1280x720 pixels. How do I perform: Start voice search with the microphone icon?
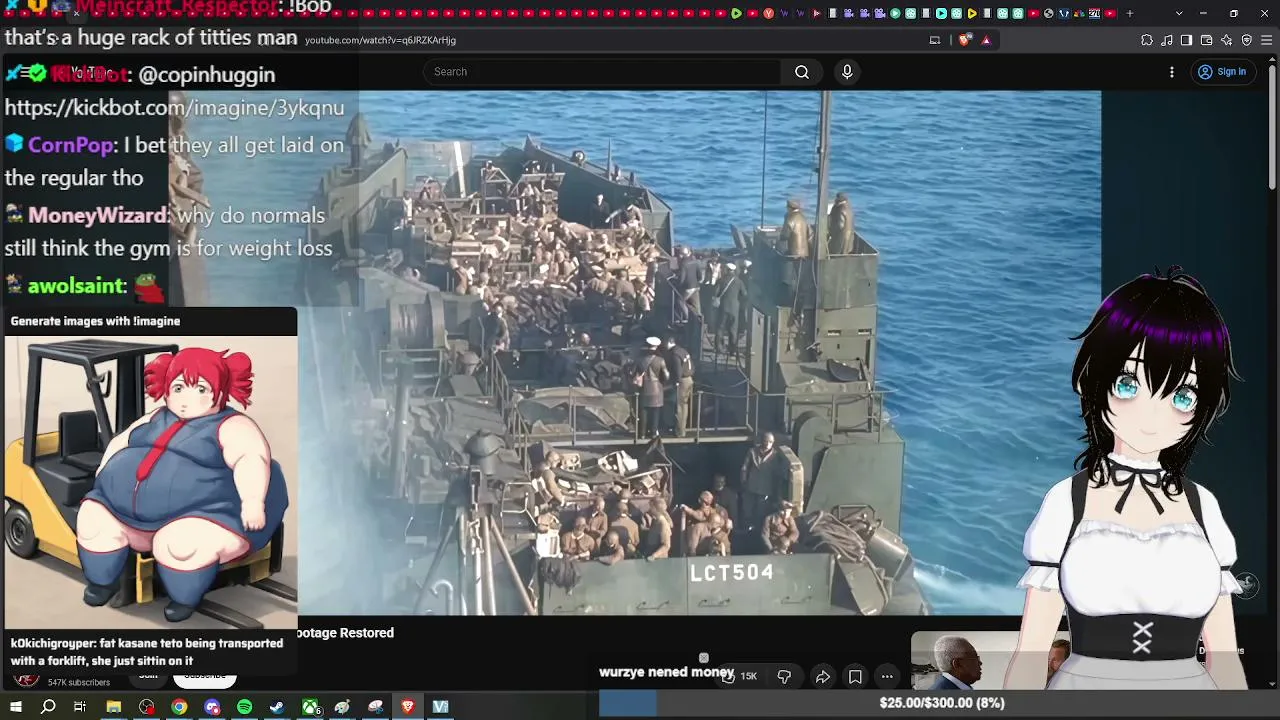(x=847, y=72)
